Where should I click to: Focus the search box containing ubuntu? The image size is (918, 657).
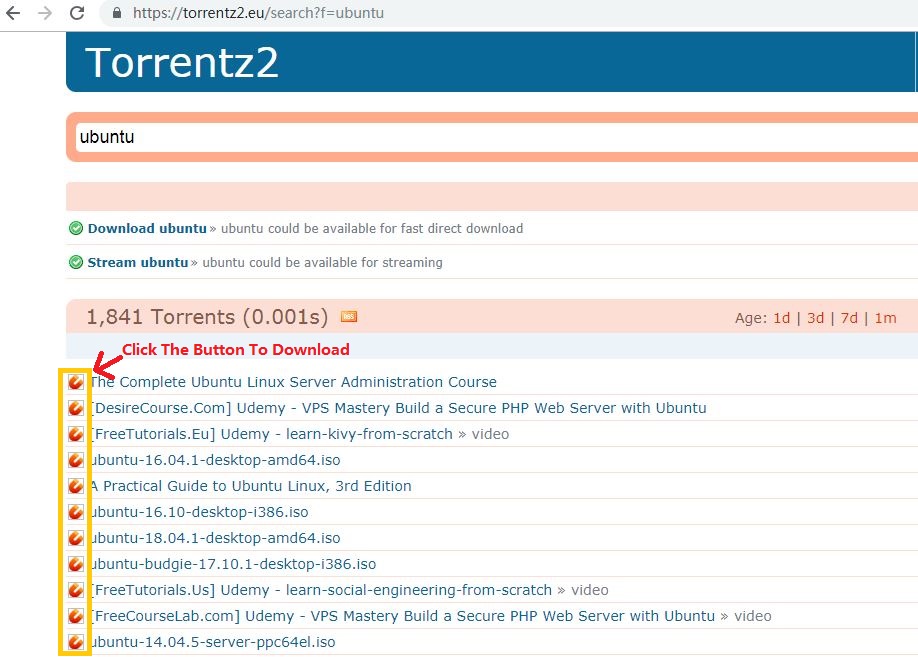tap(490, 137)
